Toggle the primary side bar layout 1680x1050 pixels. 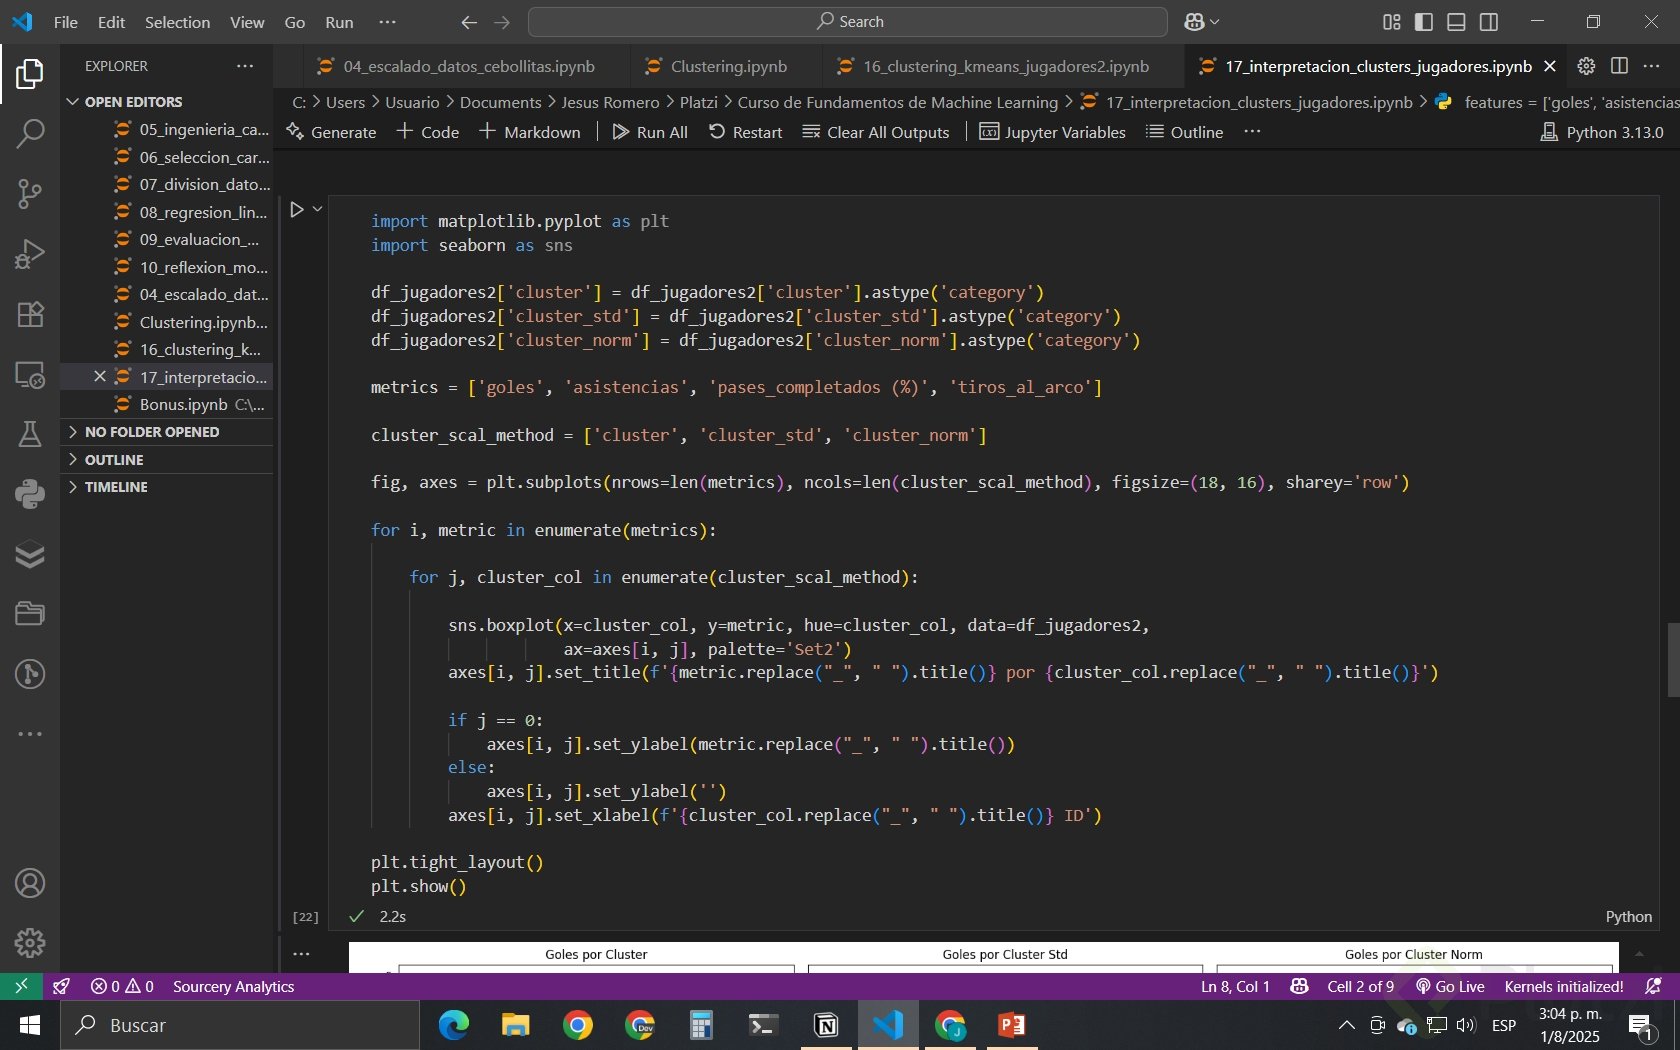tap(1424, 22)
